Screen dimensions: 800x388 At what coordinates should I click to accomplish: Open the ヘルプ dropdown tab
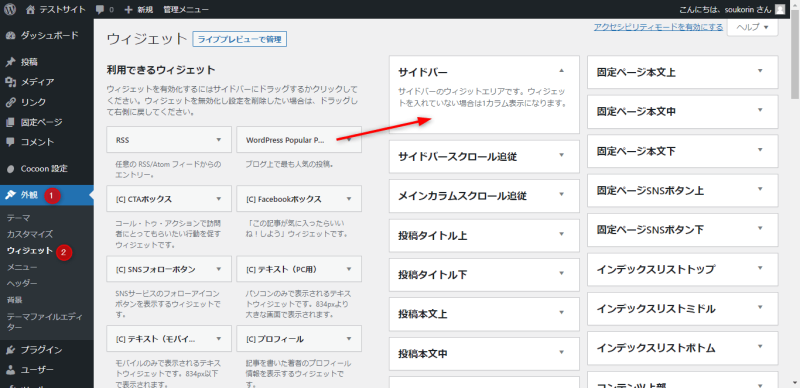[753, 27]
